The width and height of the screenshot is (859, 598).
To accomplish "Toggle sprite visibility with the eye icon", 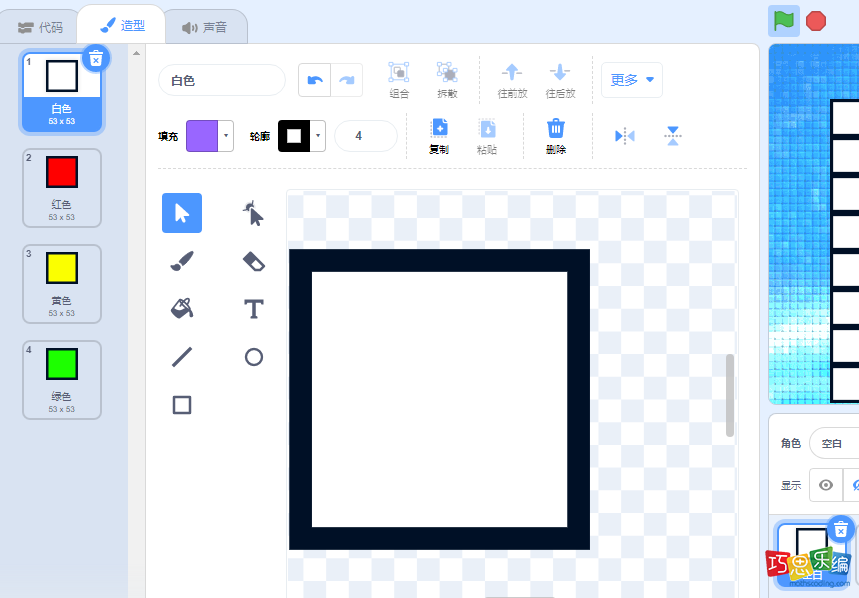I will (x=826, y=485).
